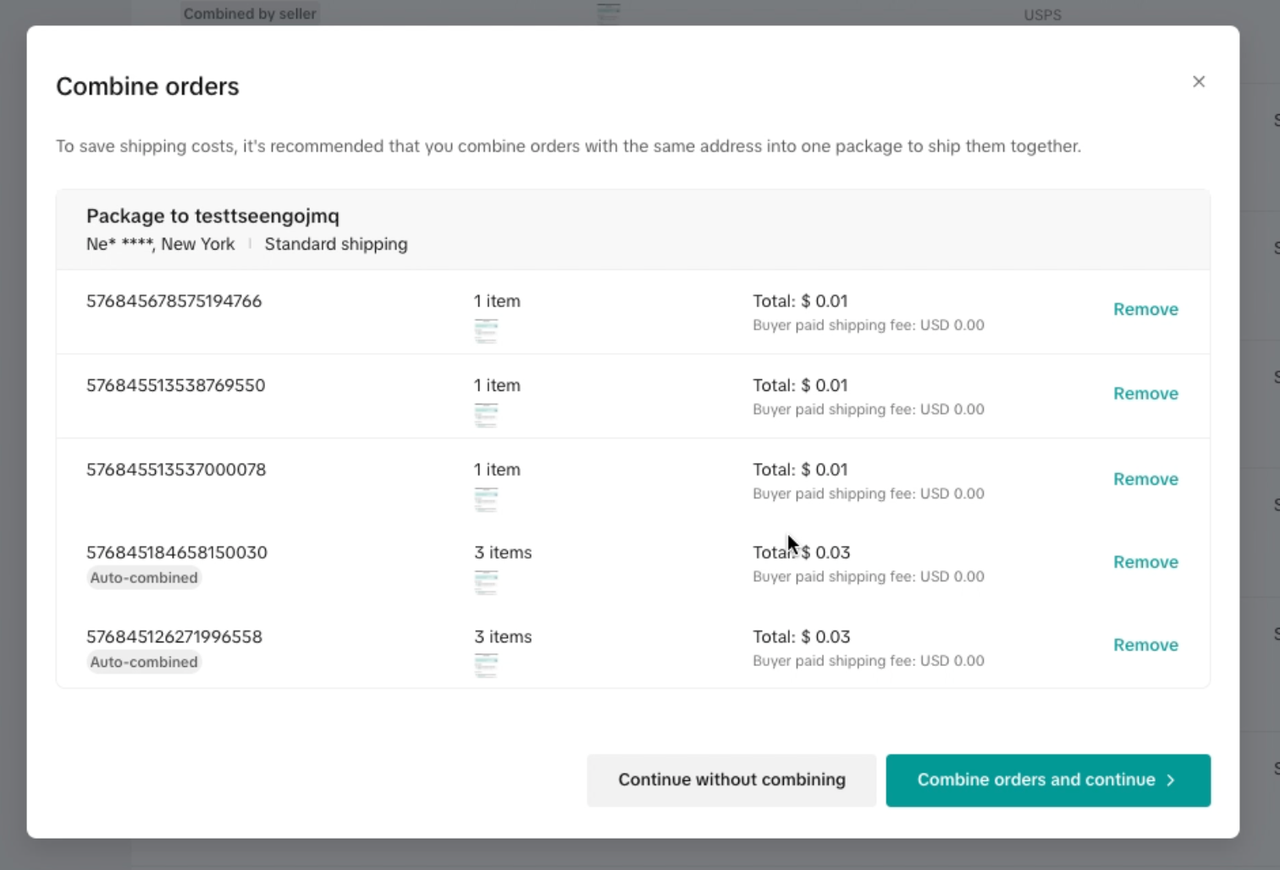Remove order 576845513537000078 from package
Image resolution: width=1280 pixels, height=870 pixels.
click(x=1145, y=479)
